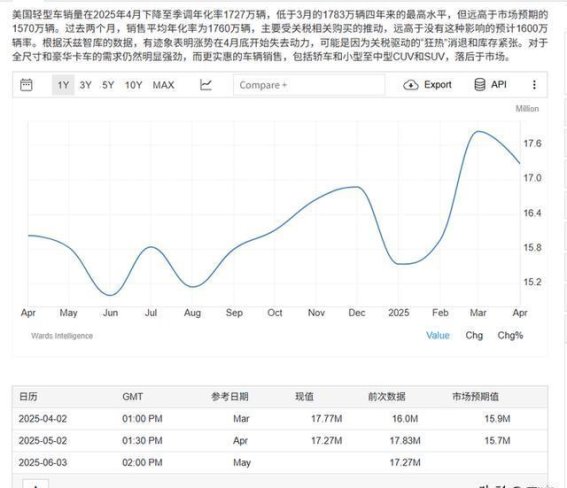The height and width of the screenshot is (488, 567).
Task: Click the Compare input field
Action: pyautogui.click(x=309, y=85)
